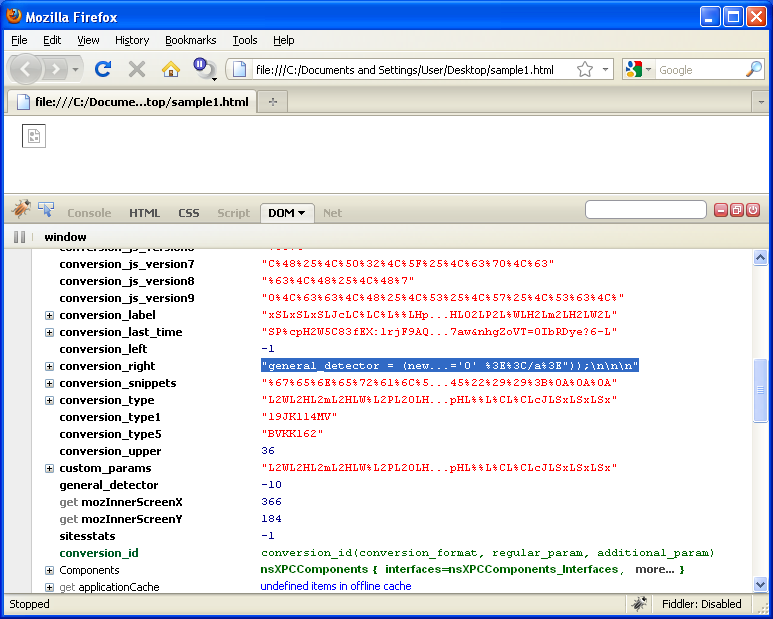This screenshot has height=619, width=773.
Task: Click the Reload page icon
Action: 102,69
